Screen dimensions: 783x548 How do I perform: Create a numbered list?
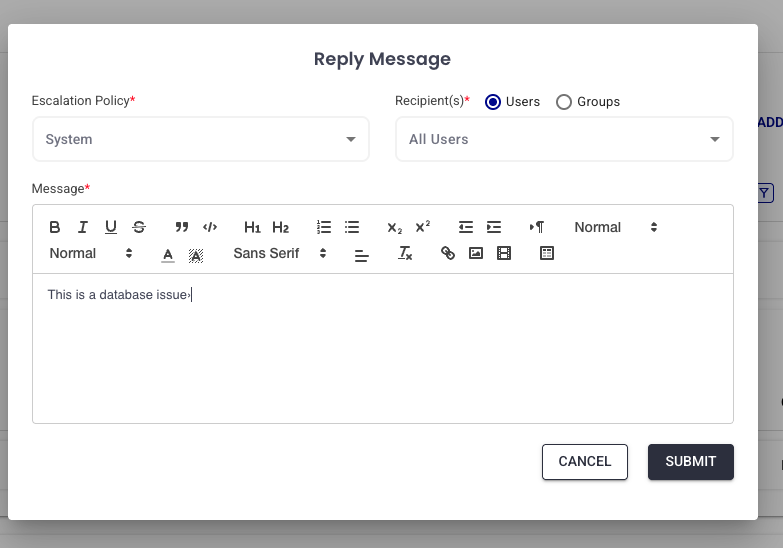click(324, 227)
